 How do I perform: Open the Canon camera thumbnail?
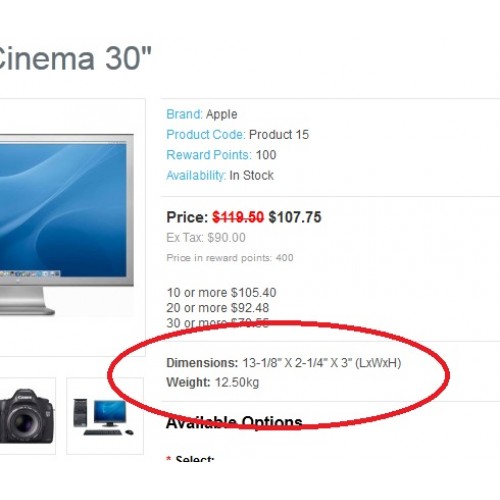coord(27,416)
